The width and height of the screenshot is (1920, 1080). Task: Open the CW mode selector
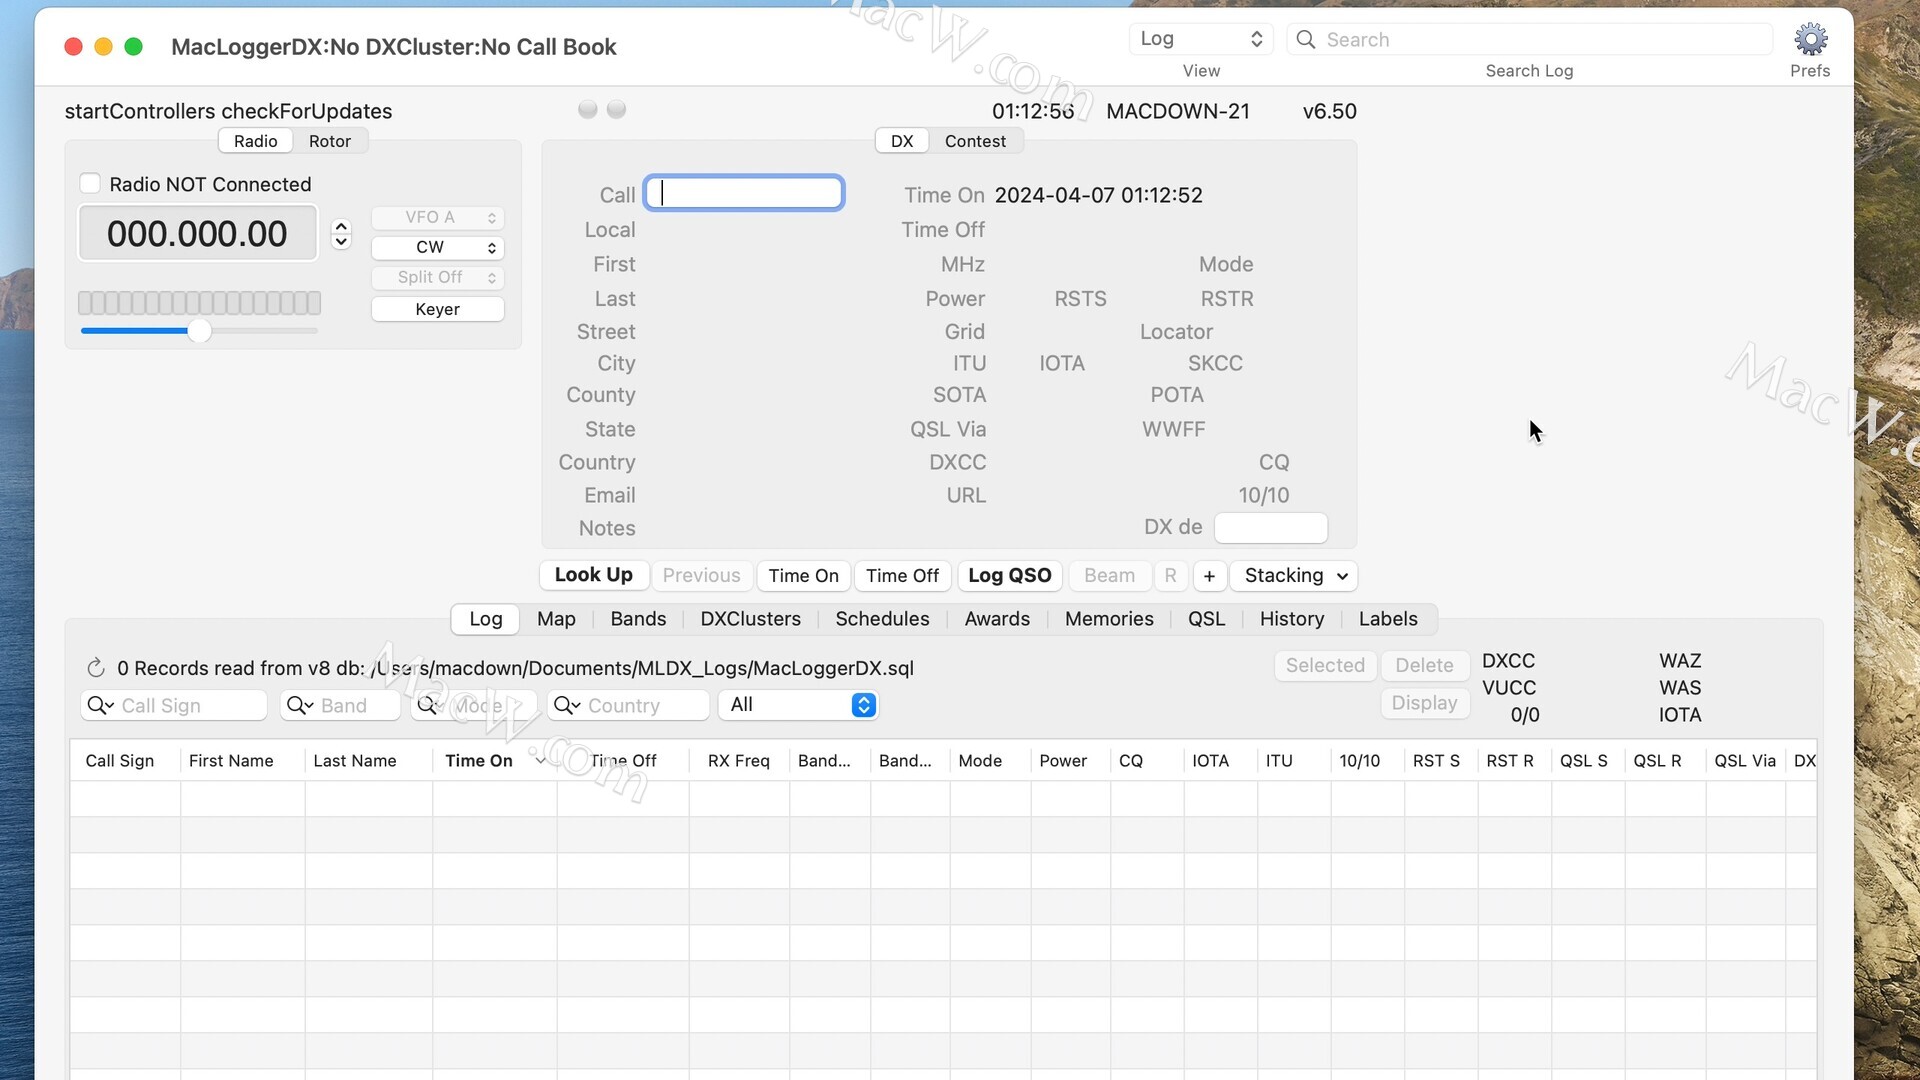coord(438,247)
